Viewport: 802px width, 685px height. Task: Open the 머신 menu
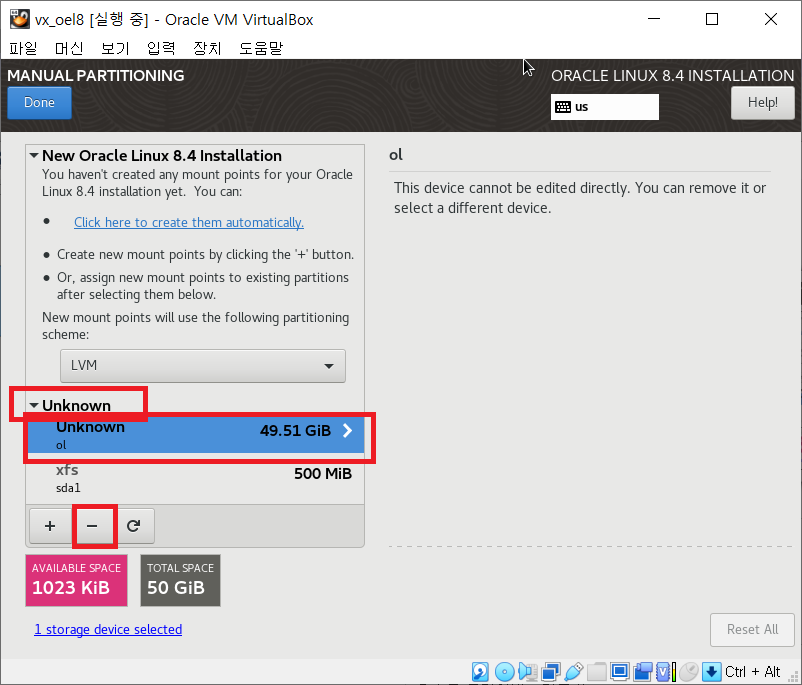(x=69, y=48)
